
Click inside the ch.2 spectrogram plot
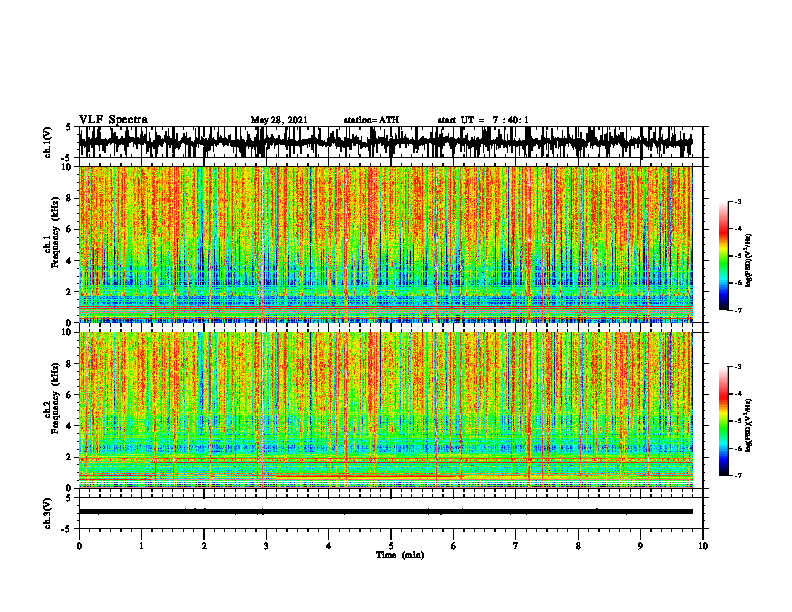click(x=385, y=410)
